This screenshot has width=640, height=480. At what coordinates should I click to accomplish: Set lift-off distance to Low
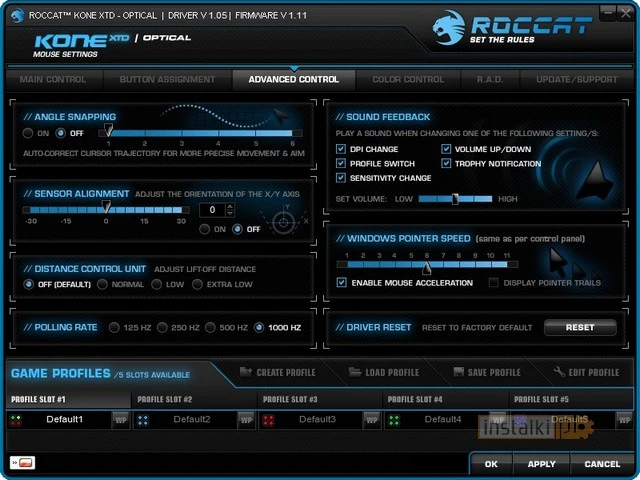[x=156, y=284]
